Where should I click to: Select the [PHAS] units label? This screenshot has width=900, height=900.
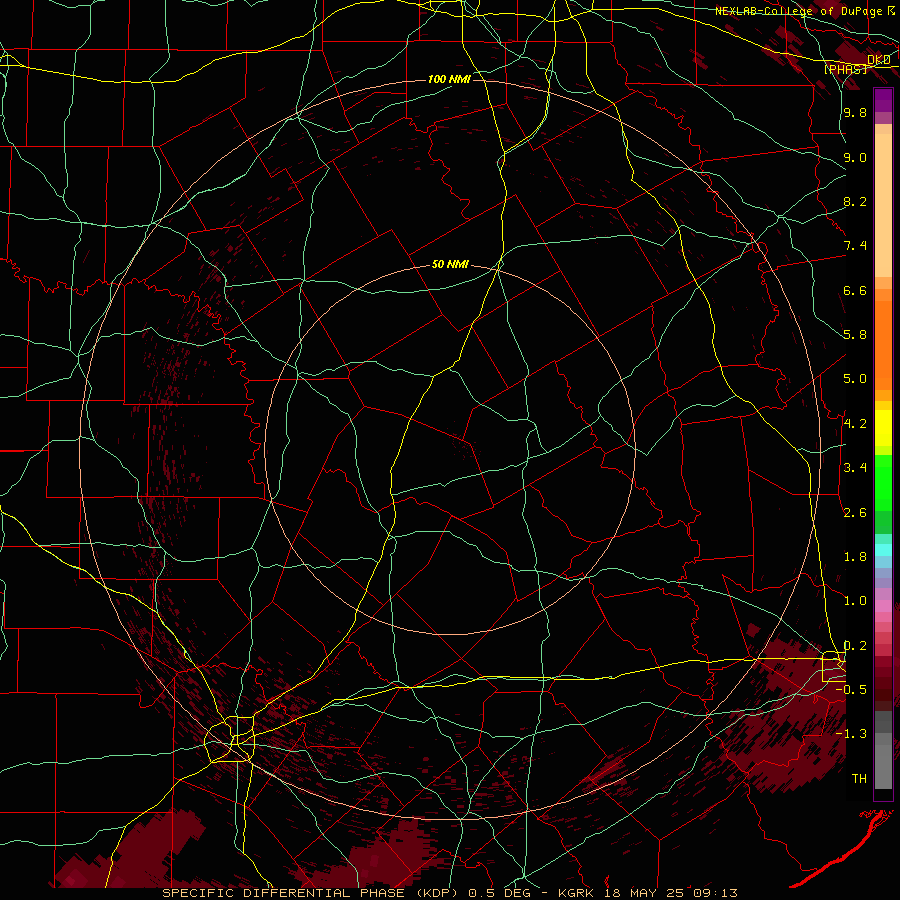click(x=845, y=69)
